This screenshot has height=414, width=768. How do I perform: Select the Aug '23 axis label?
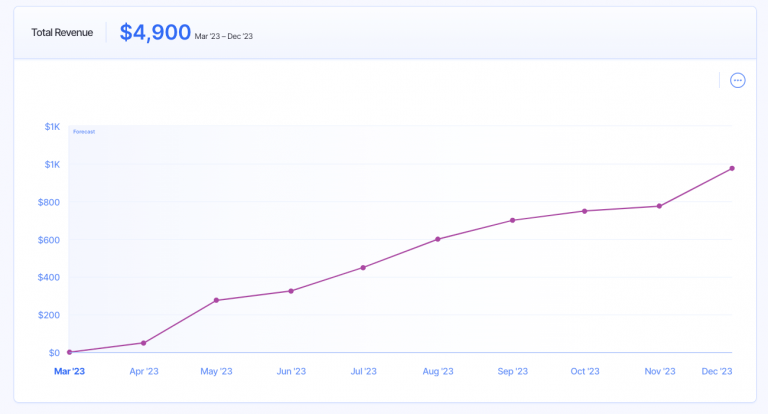click(x=438, y=371)
